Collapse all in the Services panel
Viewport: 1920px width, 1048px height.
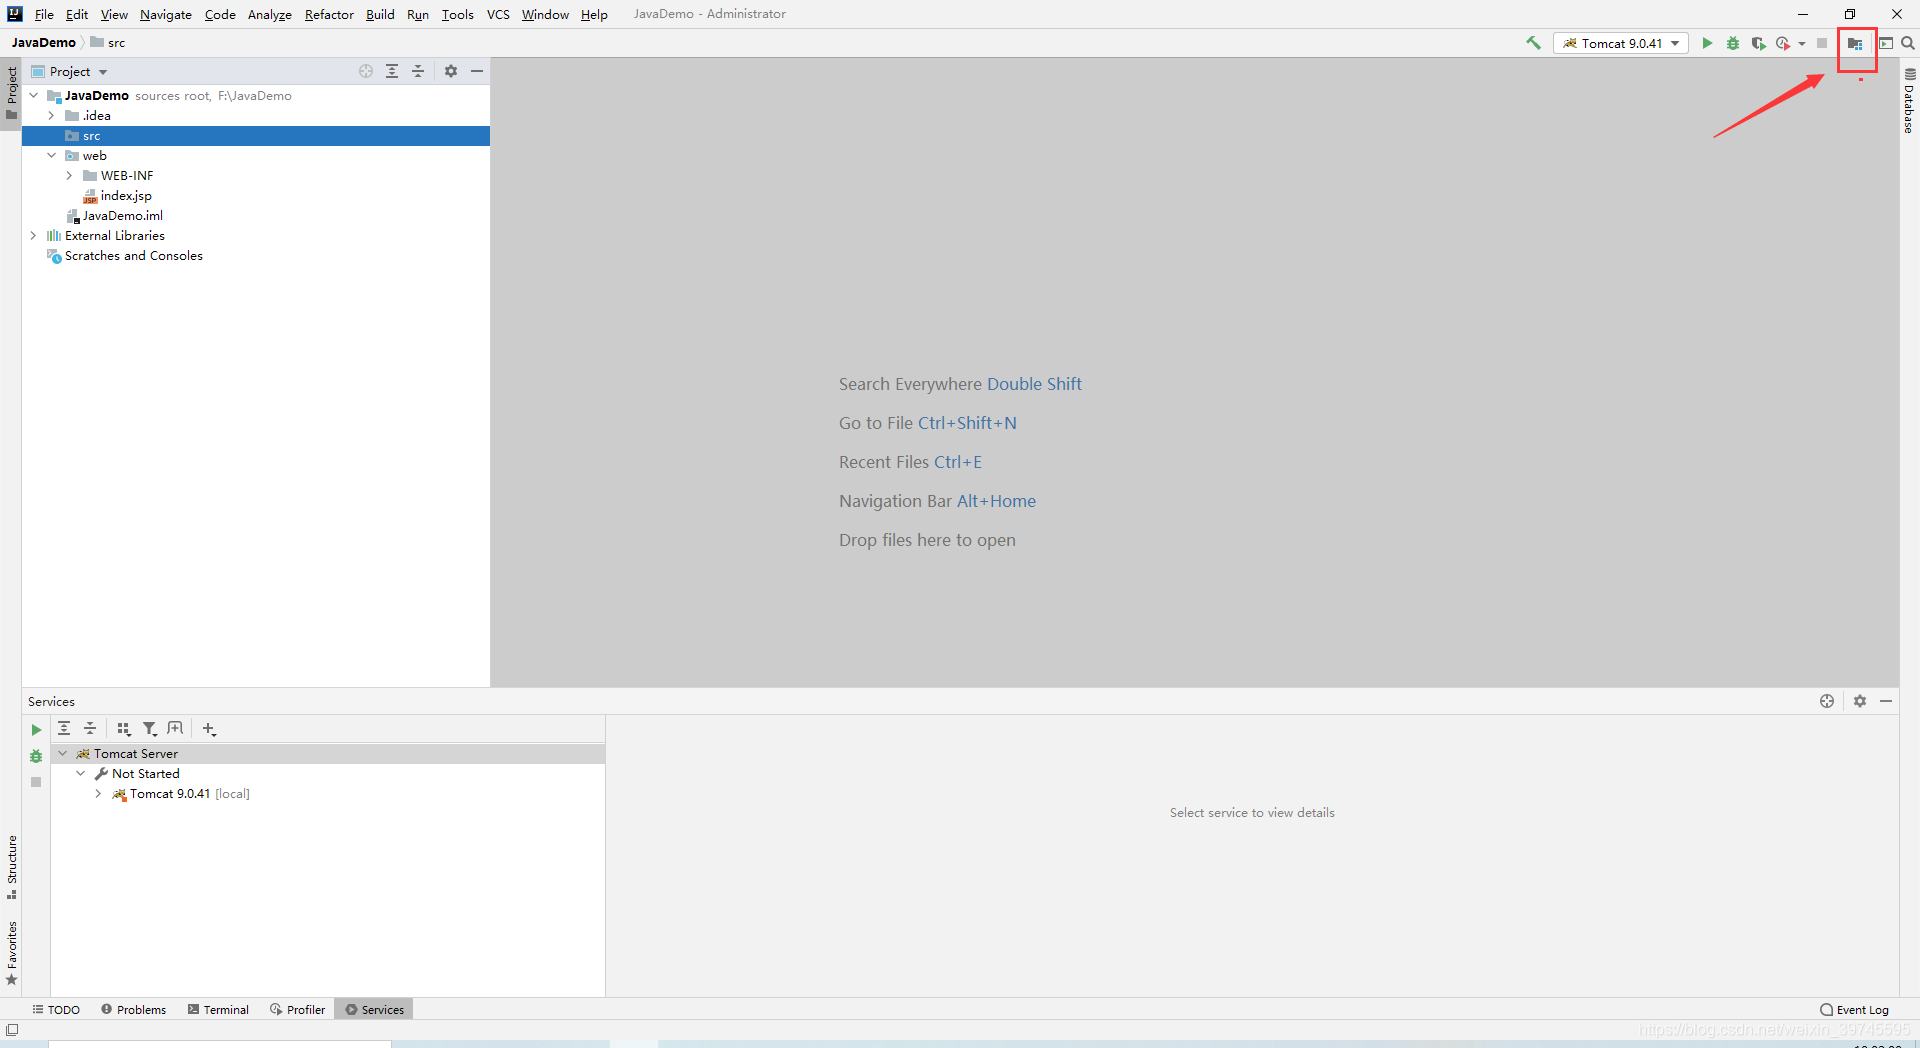coord(89,728)
